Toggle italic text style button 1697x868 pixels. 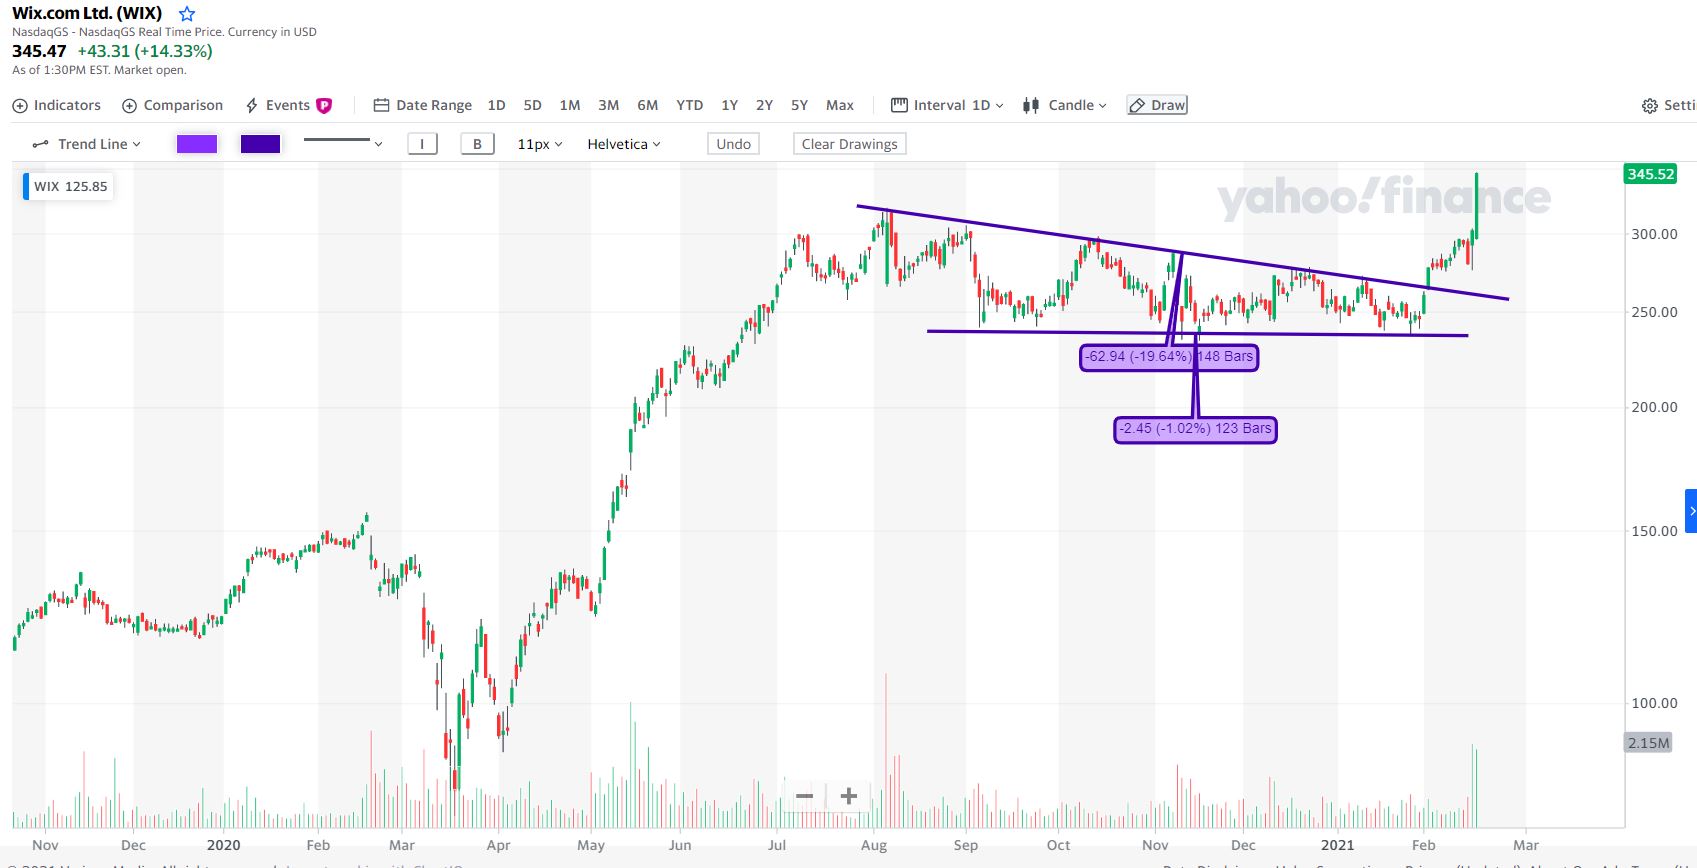(422, 144)
